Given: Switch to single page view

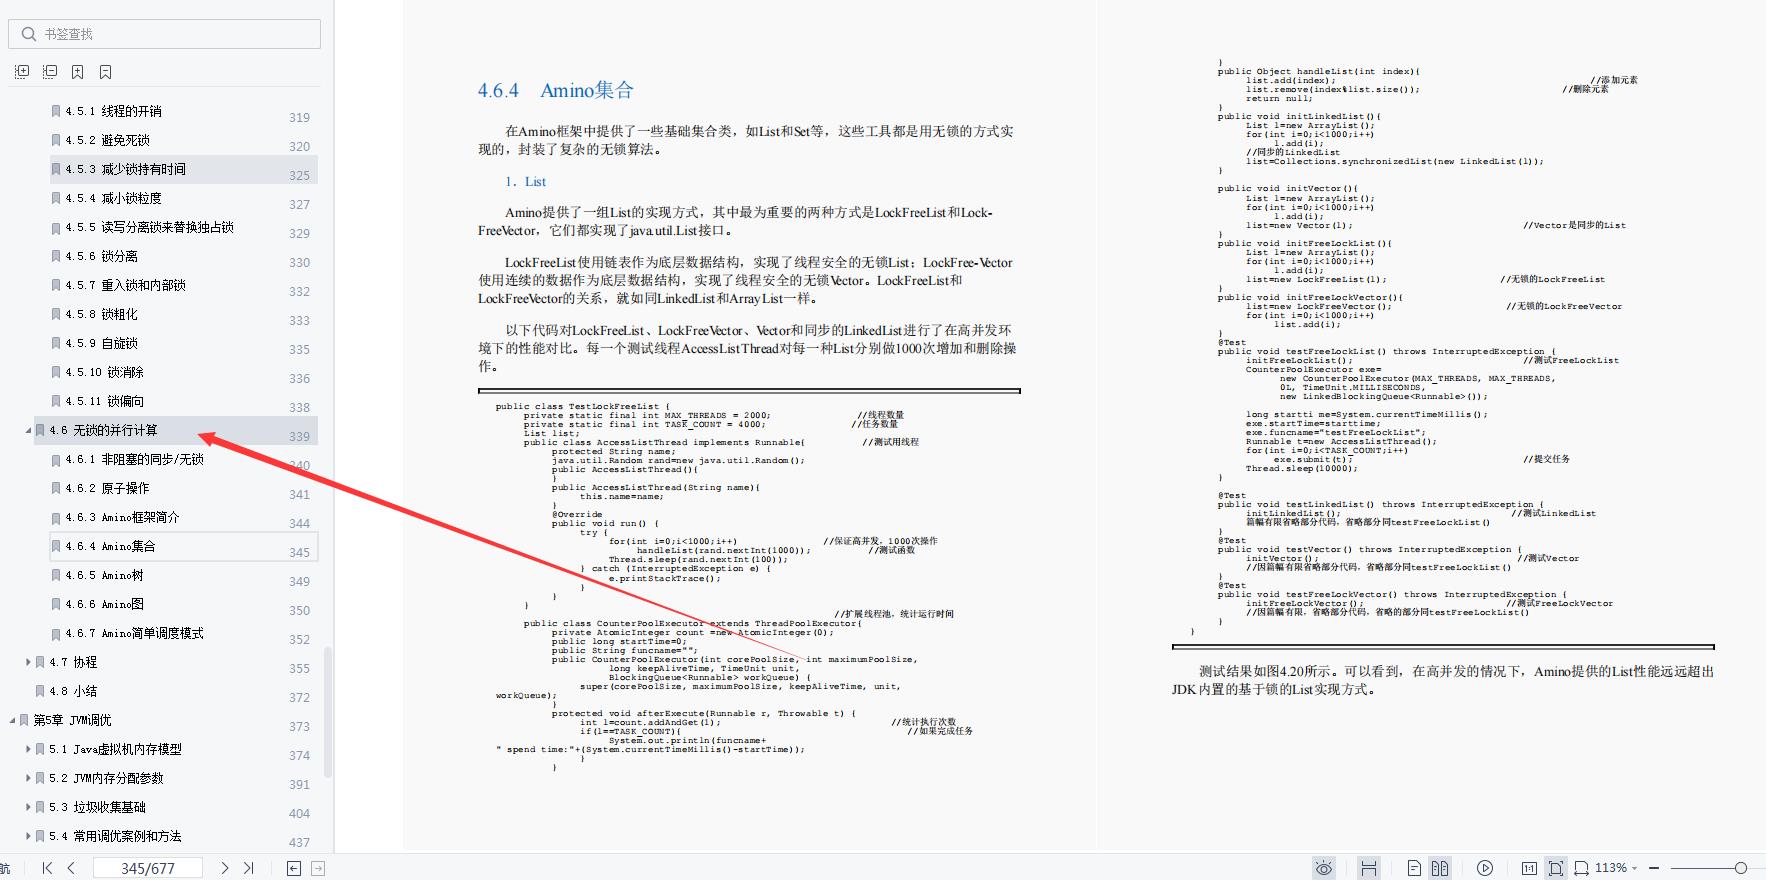Looking at the screenshot, I should (1414, 868).
